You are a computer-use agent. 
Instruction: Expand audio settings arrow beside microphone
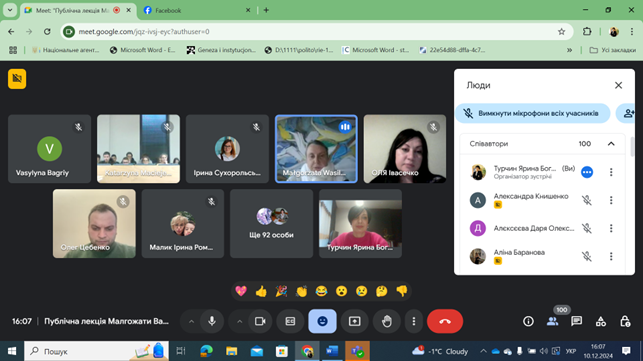point(191,321)
